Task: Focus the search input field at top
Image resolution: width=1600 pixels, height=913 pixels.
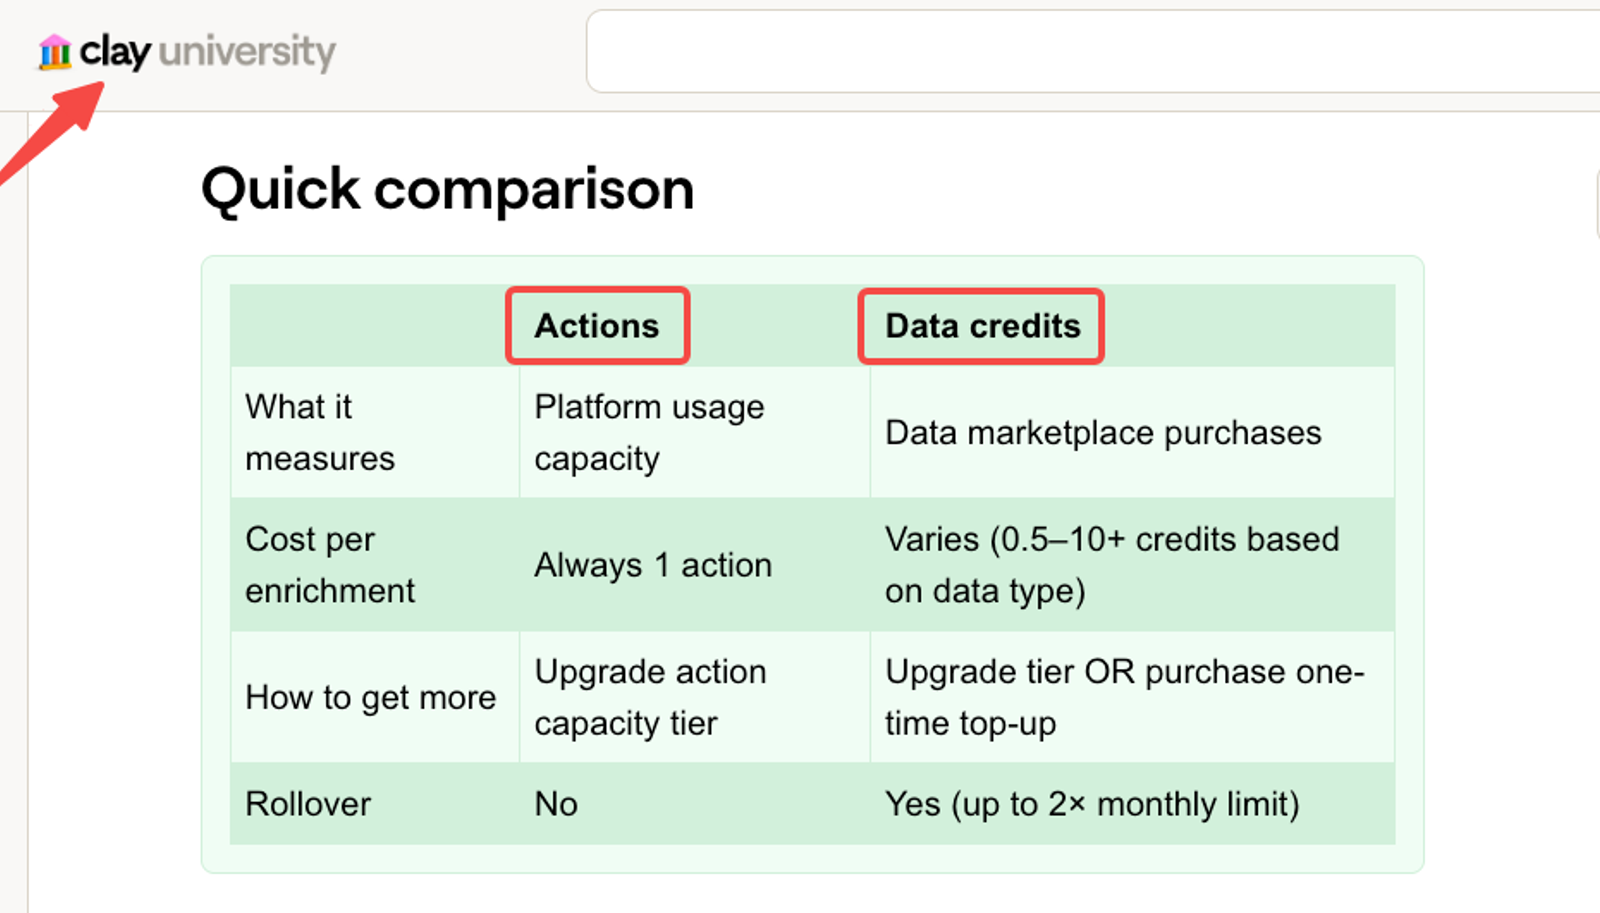Action: pyautogui.click(x=1093, y=51)
